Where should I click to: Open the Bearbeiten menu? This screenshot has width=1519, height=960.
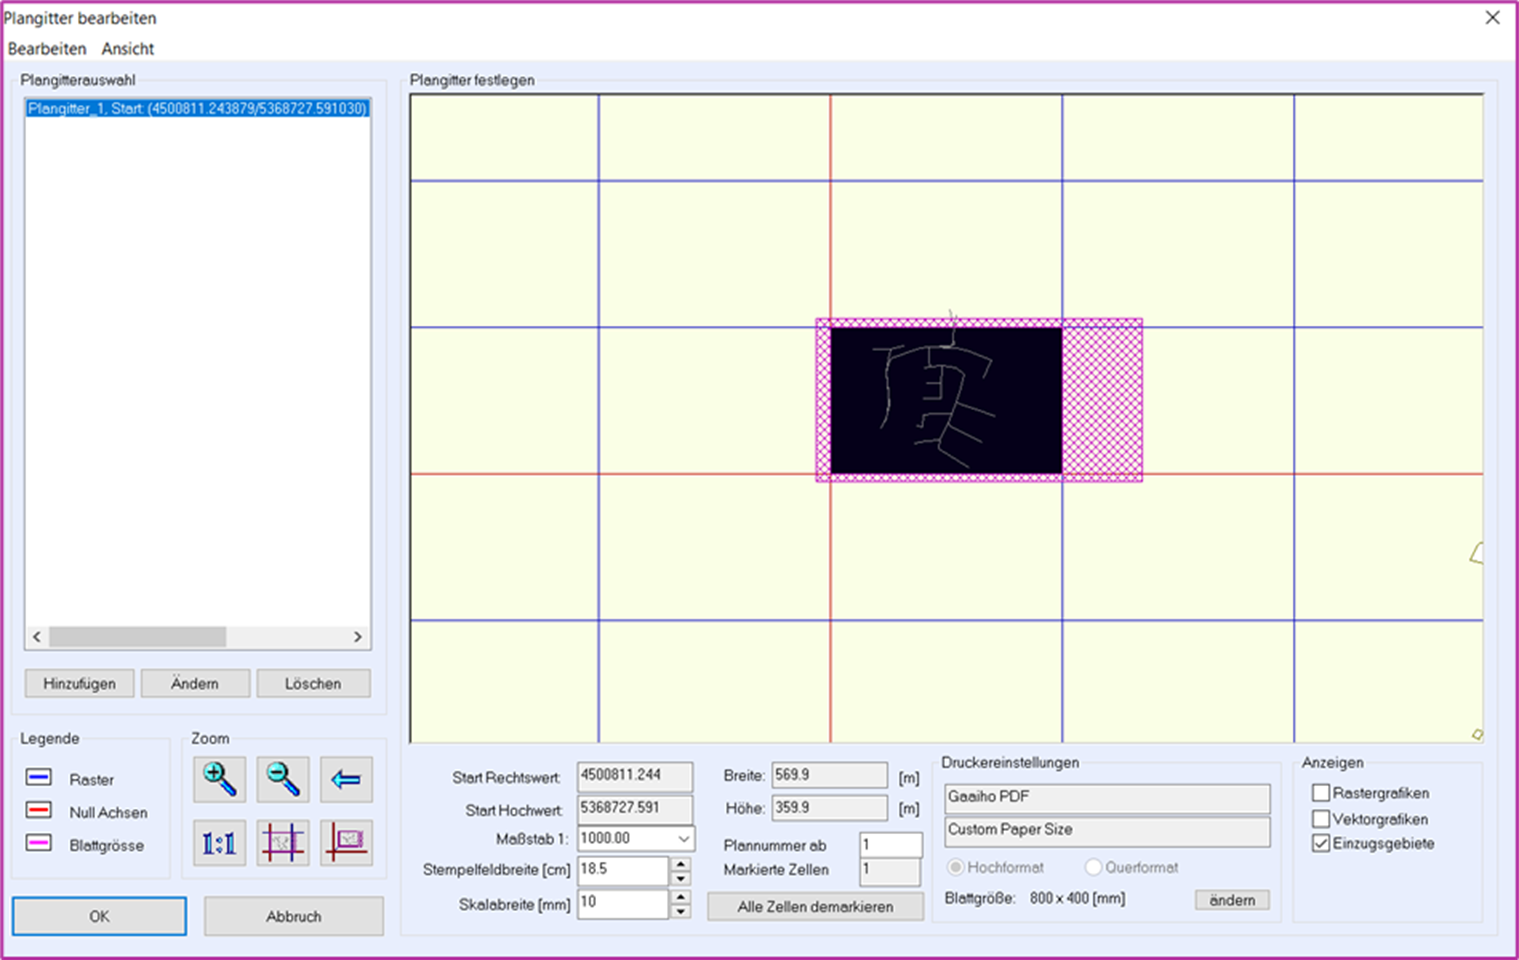point(47,49)
